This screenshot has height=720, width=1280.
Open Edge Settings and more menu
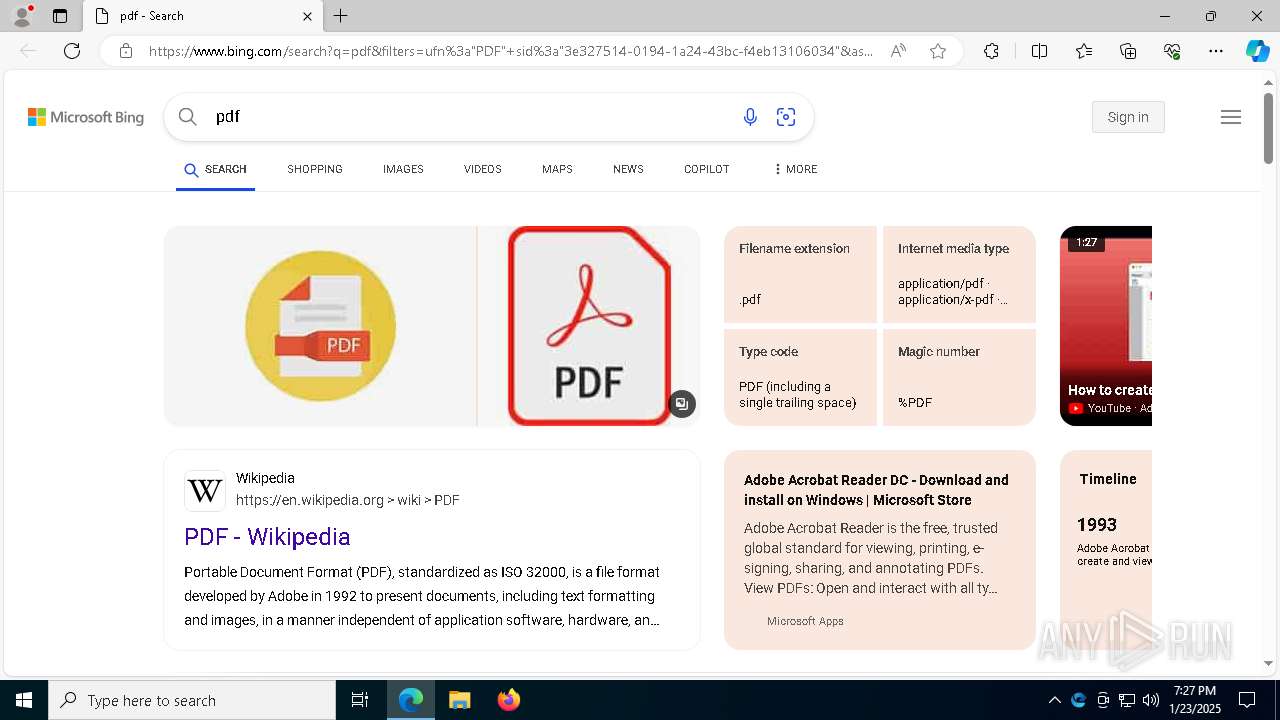pyautogui.click(x=1216, y=51)
